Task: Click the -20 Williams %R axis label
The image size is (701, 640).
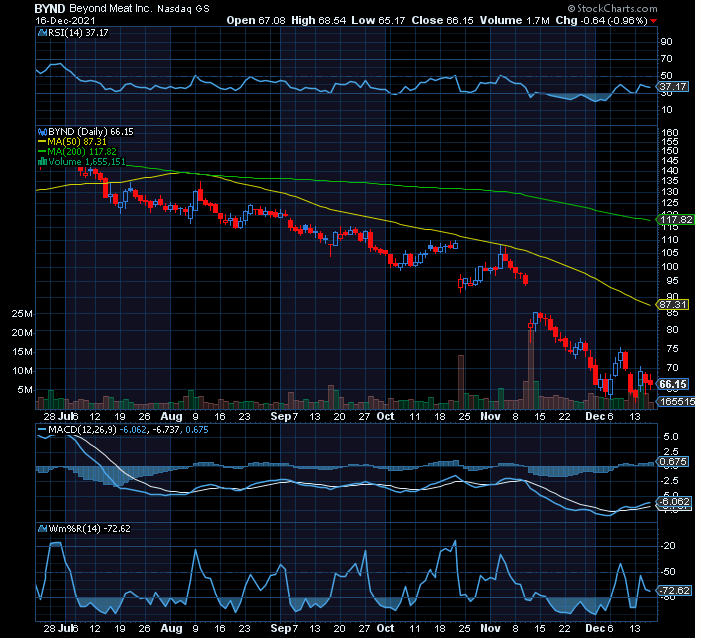Action: pos(668,546)
